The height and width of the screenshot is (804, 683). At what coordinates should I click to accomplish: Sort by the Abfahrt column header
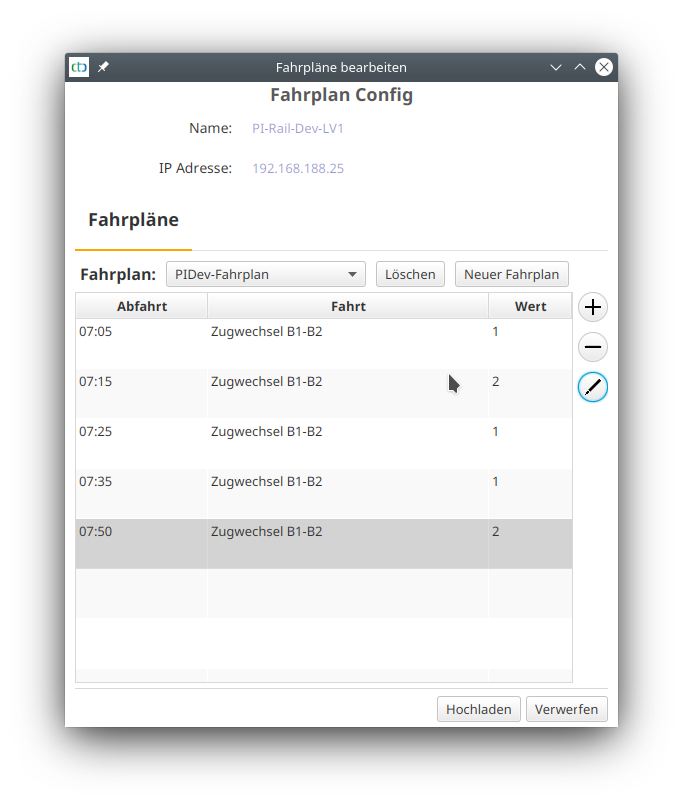(141, 306)
